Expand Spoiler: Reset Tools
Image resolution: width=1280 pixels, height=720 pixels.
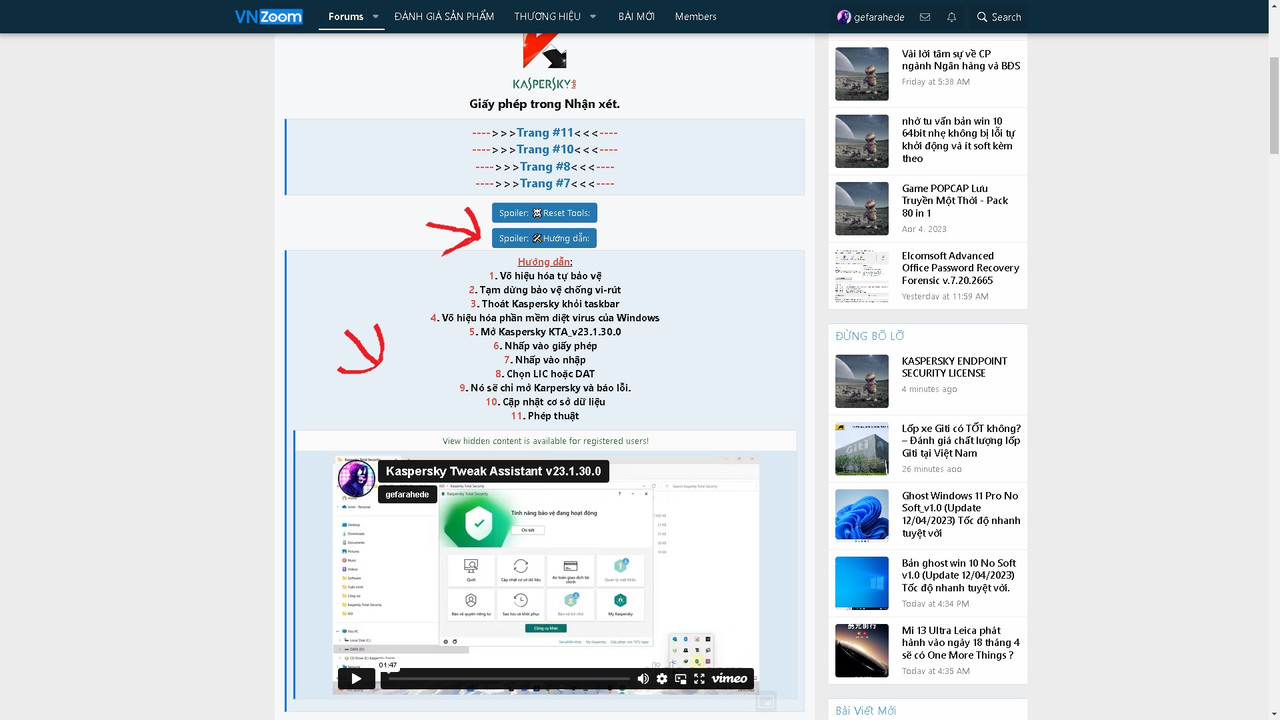(x=544, y=213)
